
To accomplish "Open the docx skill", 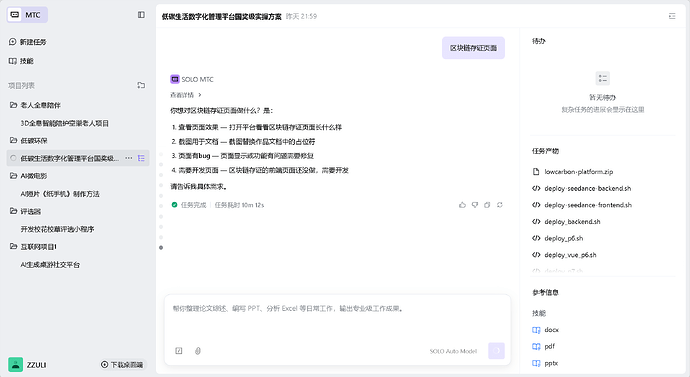I will tap(546, 330).
